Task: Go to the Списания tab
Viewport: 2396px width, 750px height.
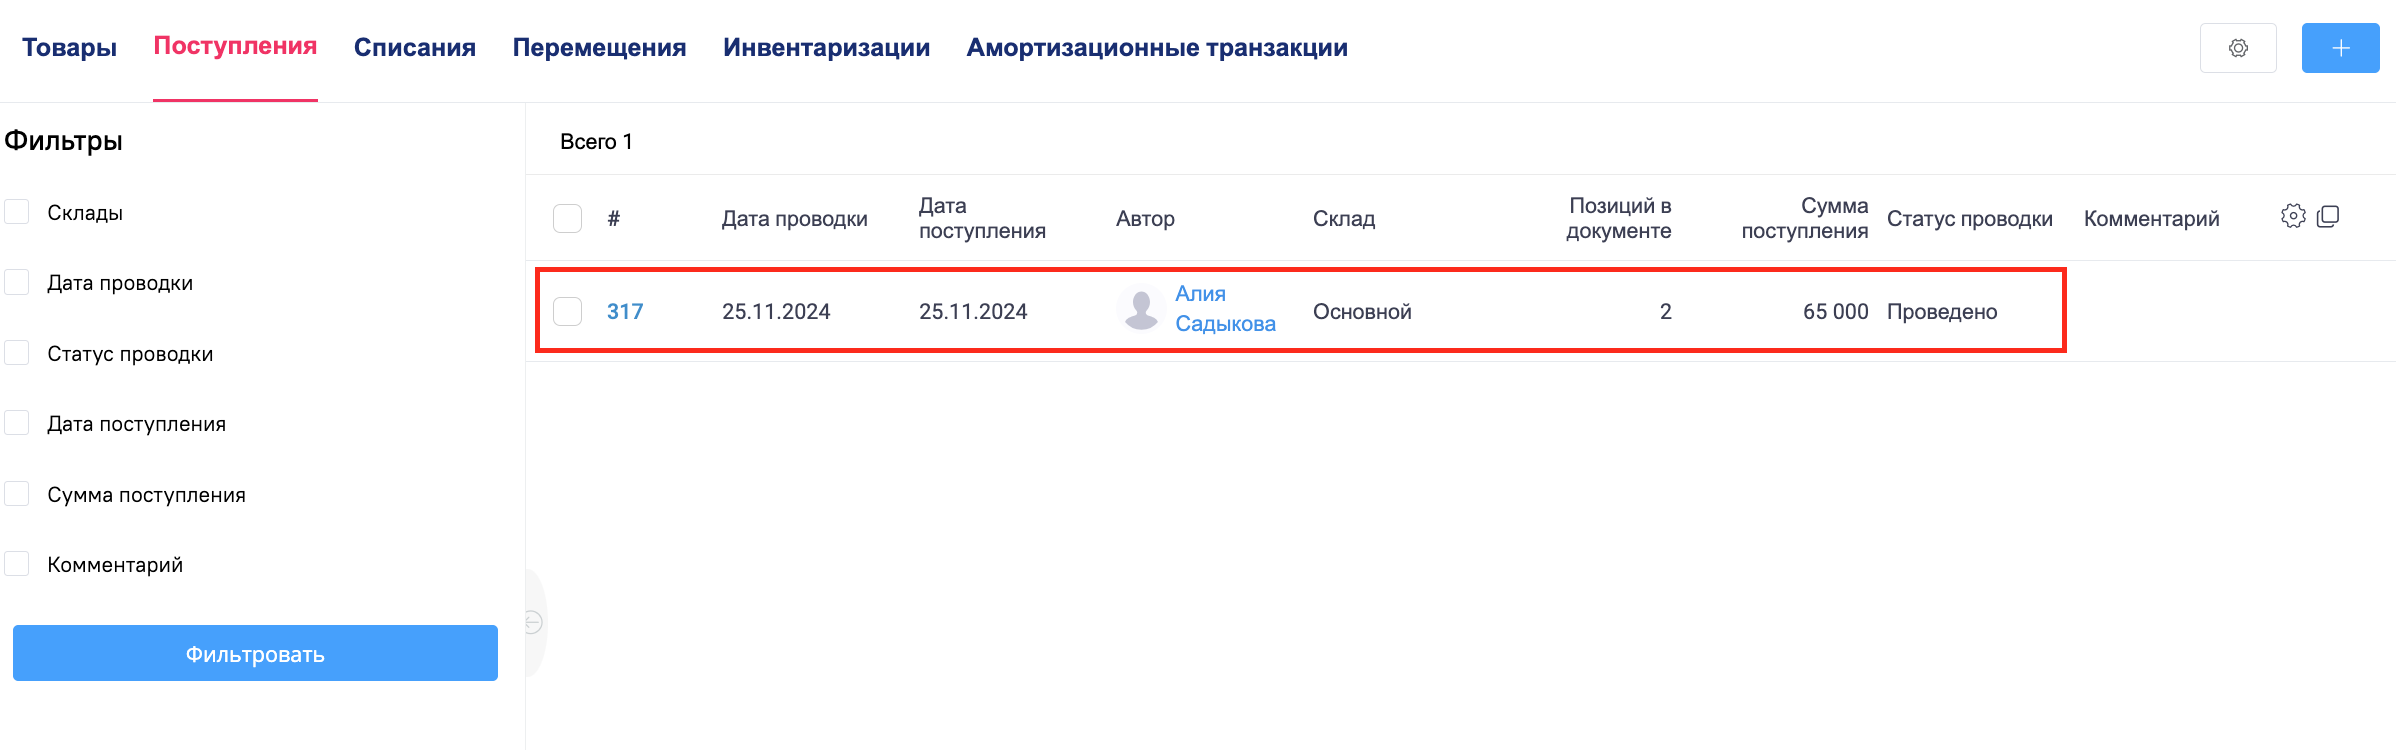Action: (415, 47)
